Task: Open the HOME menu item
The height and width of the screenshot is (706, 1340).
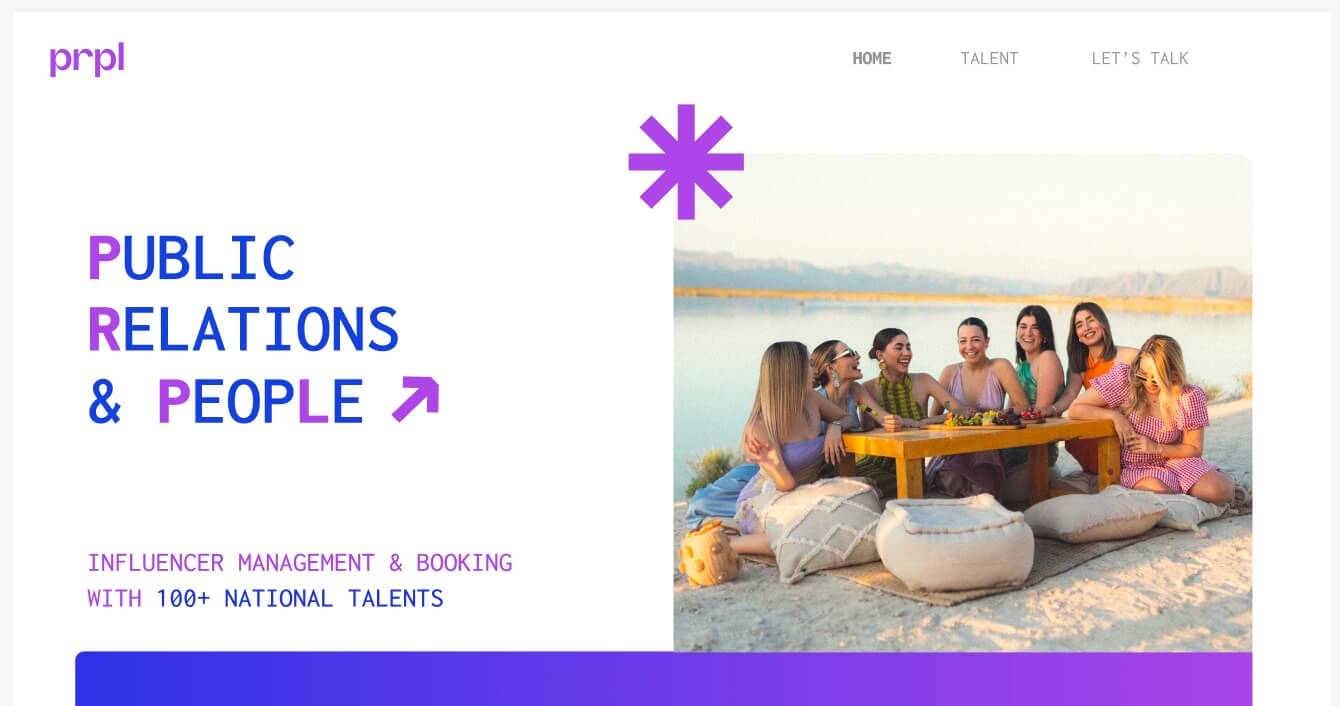Action: point(871,58)
